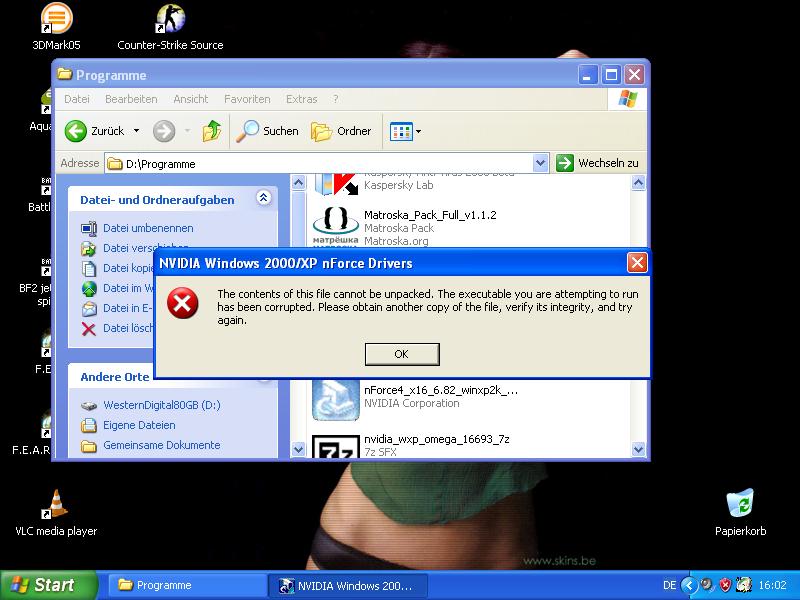Click the Matroska Pack file icon
Image resolution: width=800 pixels, height=600 pixels.
coord(335,227)
